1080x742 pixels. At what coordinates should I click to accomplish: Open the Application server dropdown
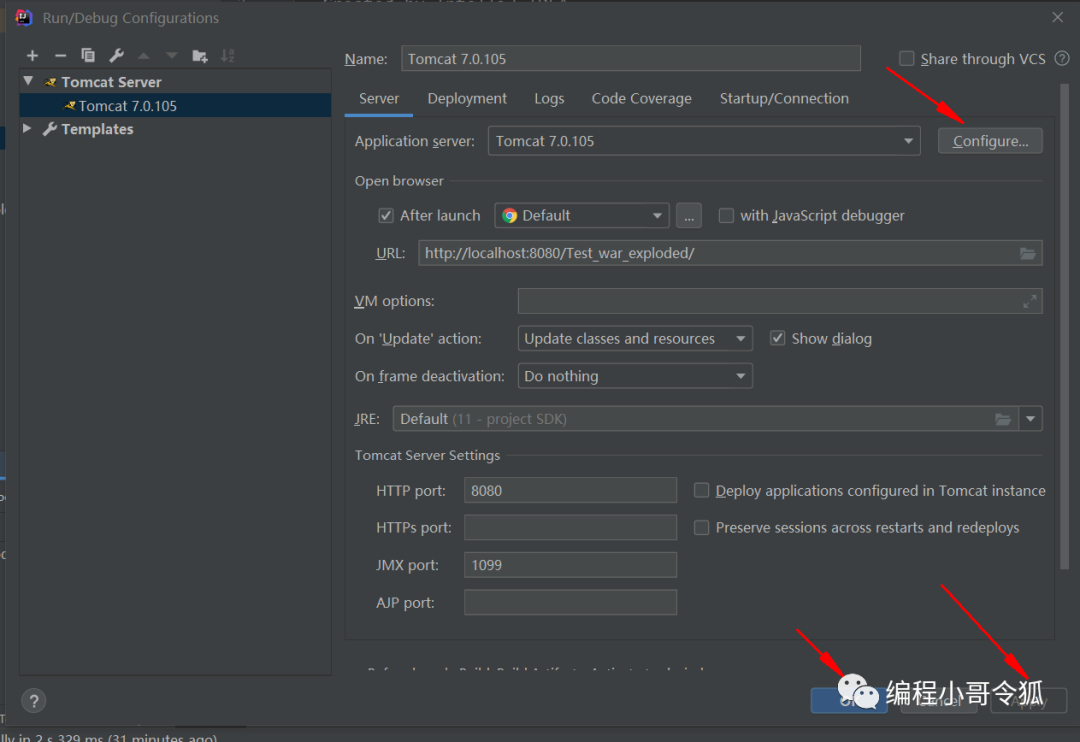tap(704, 141)
